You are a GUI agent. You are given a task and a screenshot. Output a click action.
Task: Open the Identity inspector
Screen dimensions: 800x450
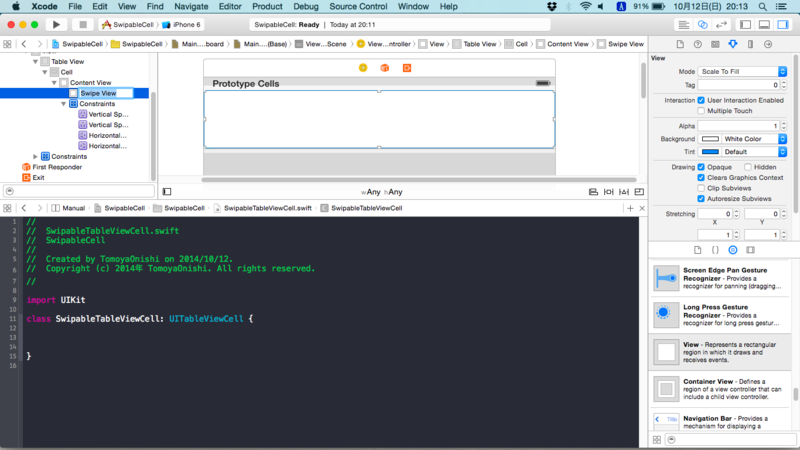[715, 44]
